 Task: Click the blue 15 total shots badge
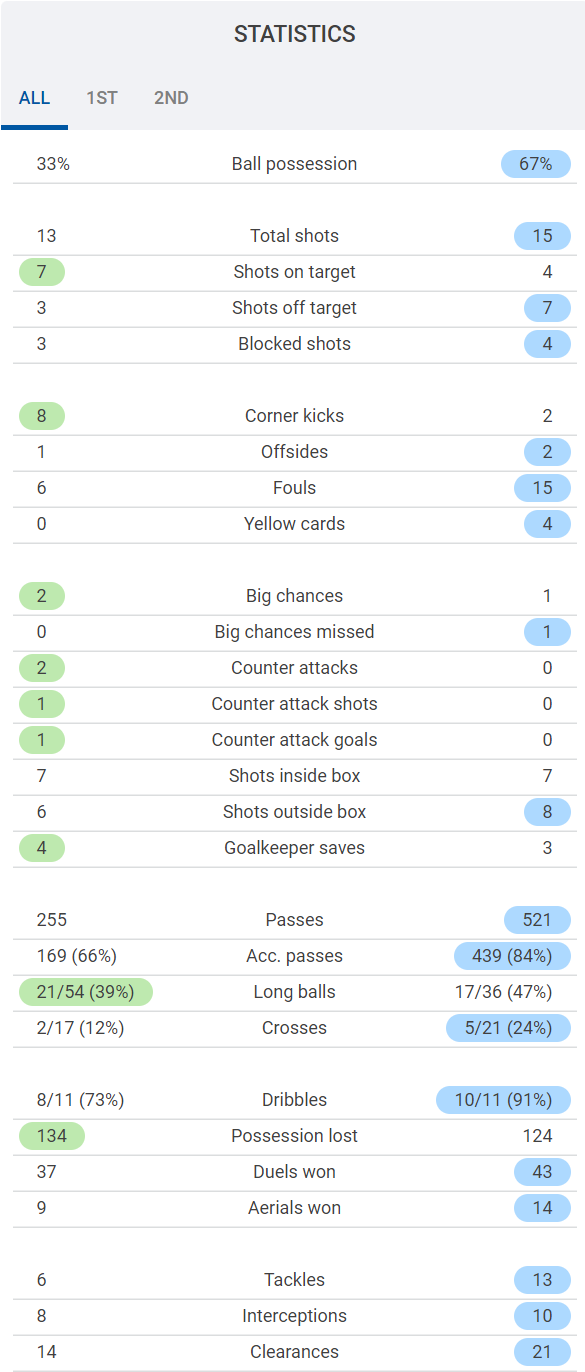[542, 236]
